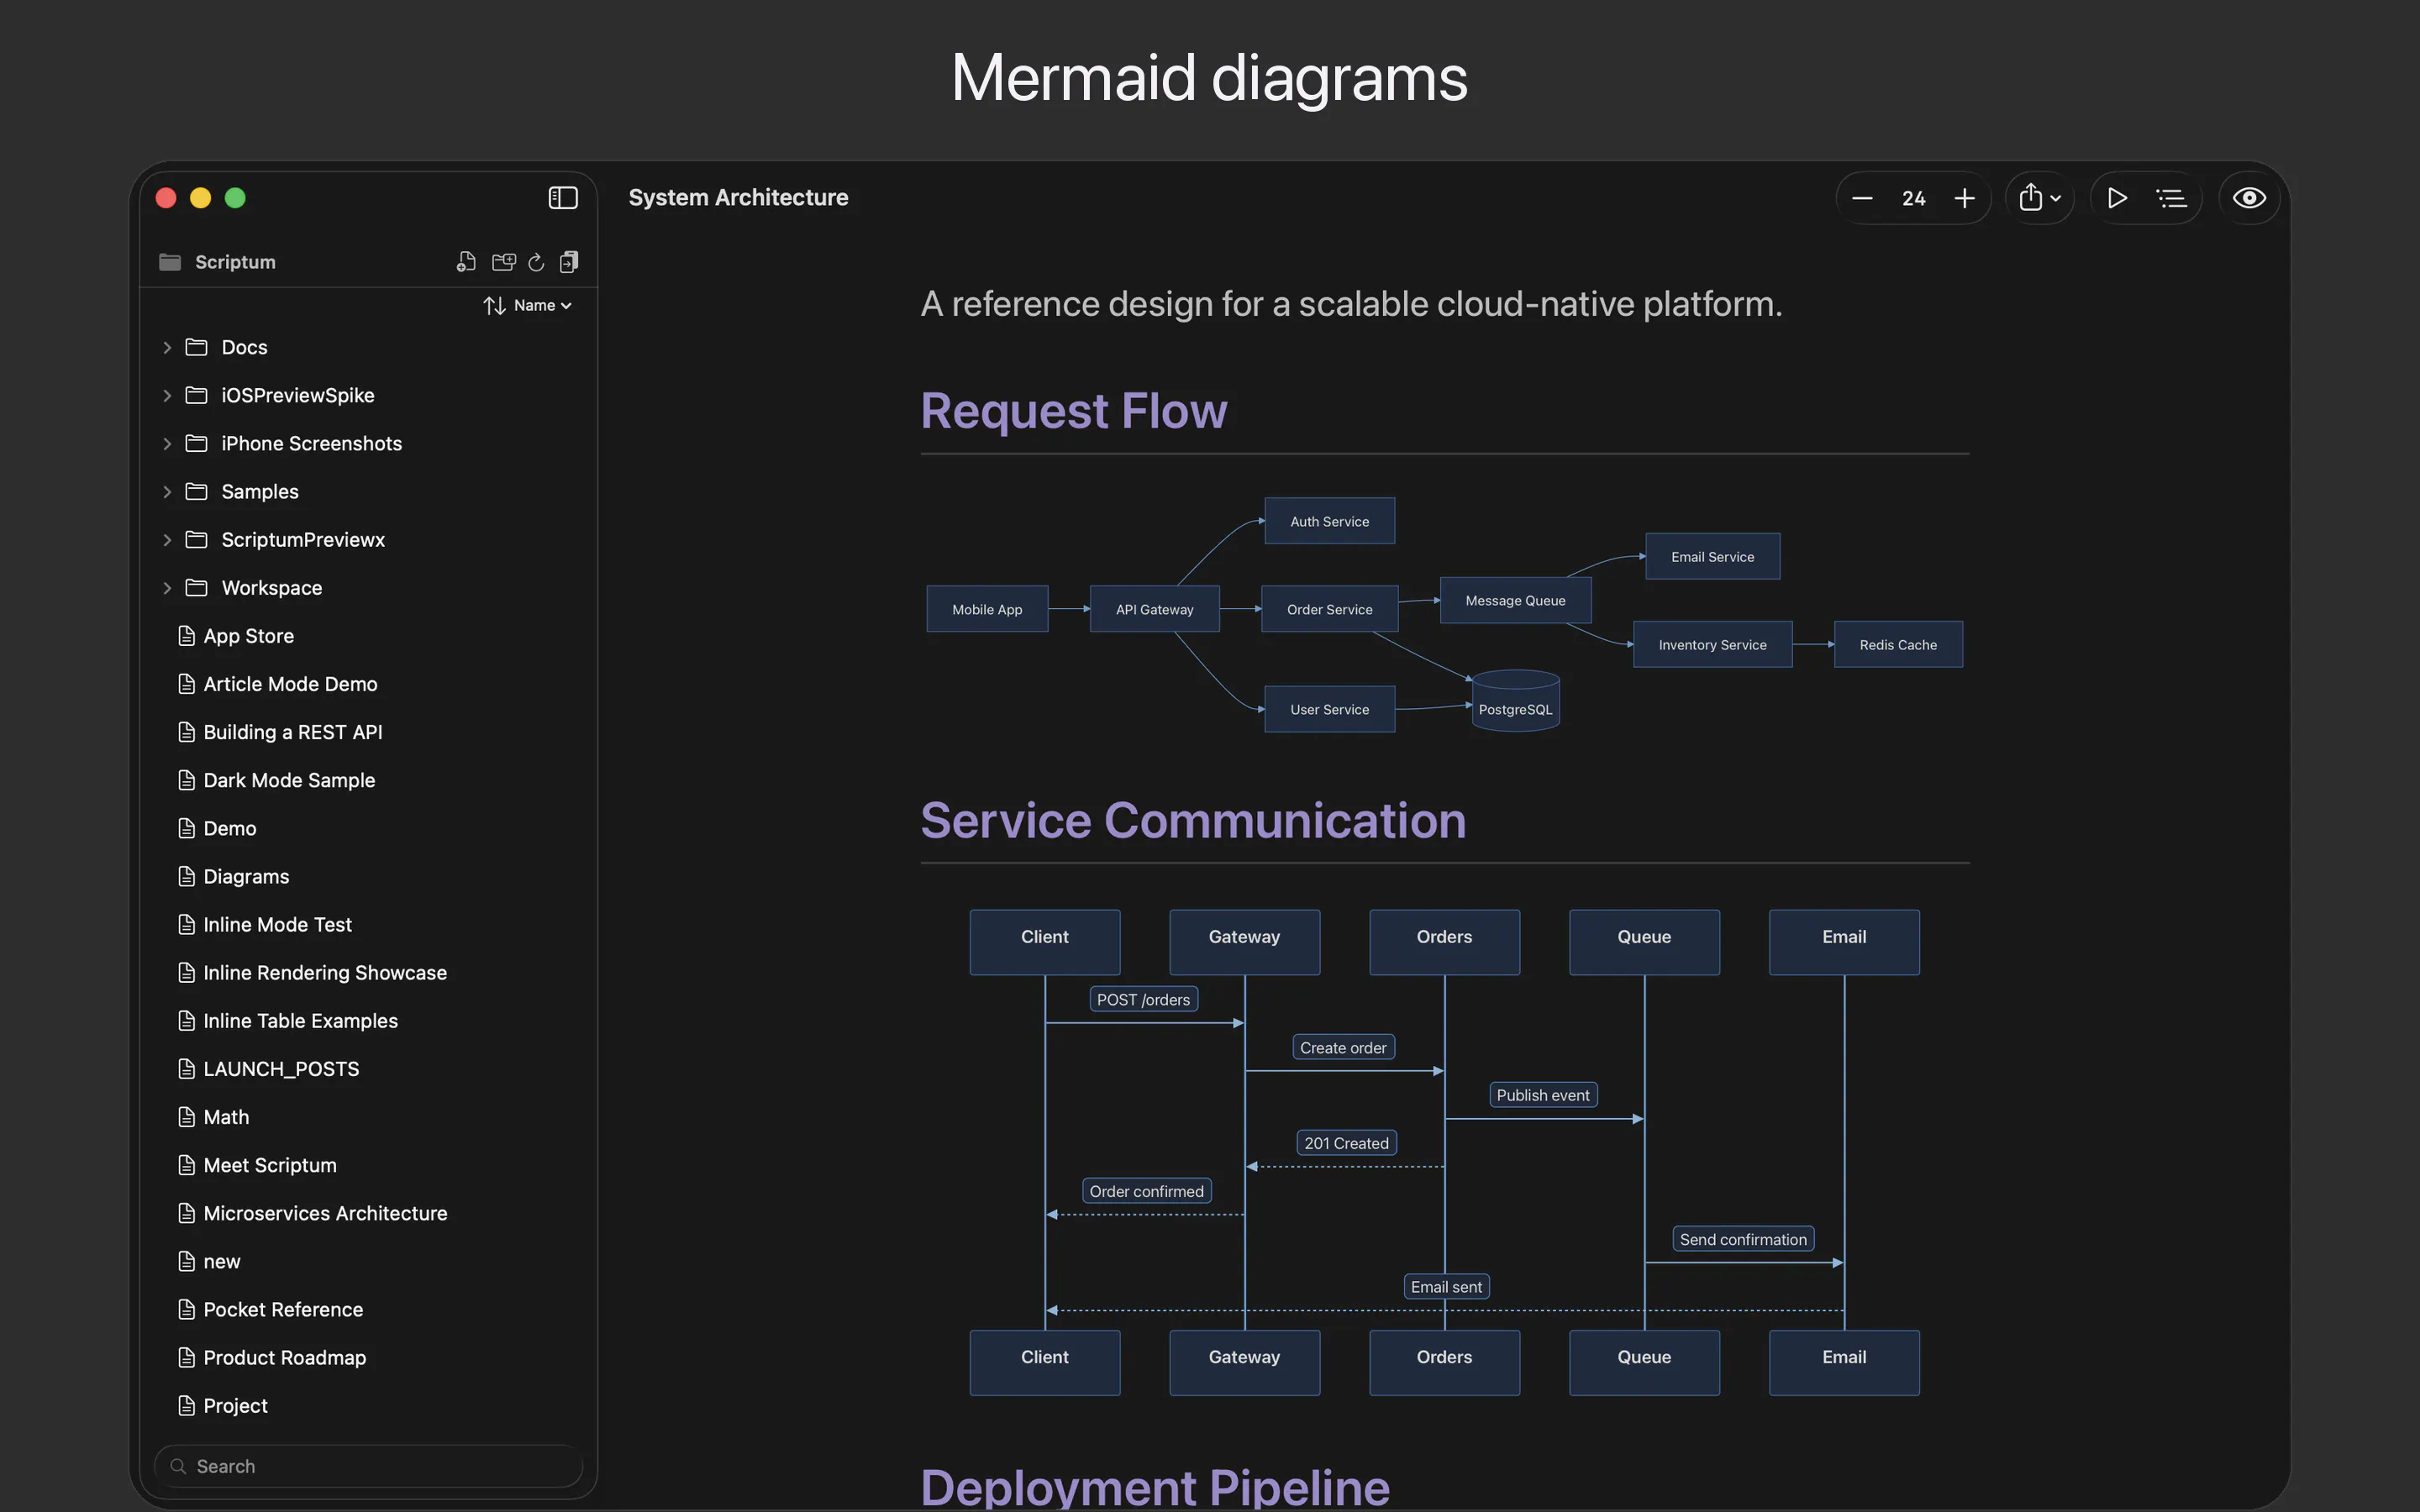Screen dimensions: 2420x1512
Task: Select the LAUNCH_POSTS document
Action: pyautogui.click(x=368, y=1069)
